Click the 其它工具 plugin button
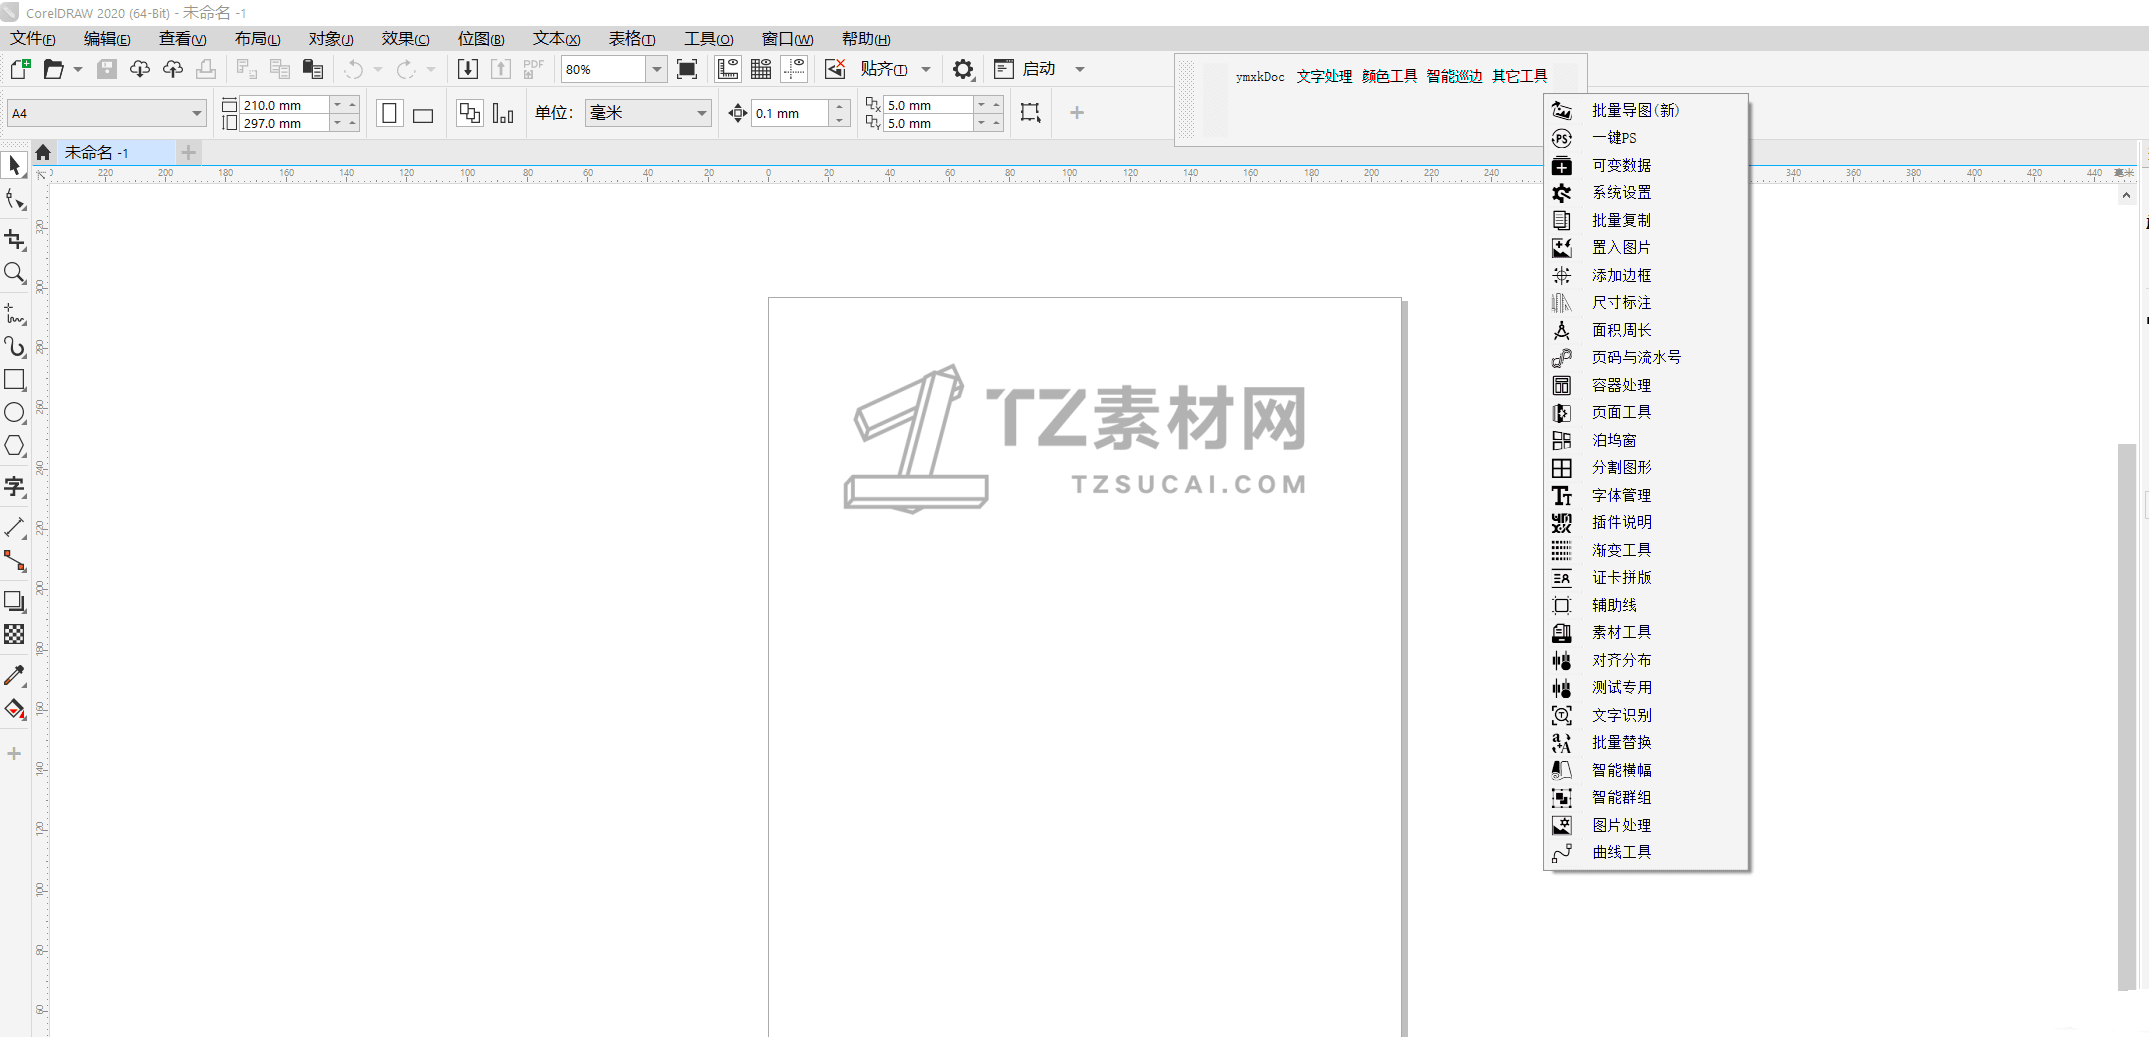Viewport: 2149px width, 1037px height. click(x=1519, y=77)
